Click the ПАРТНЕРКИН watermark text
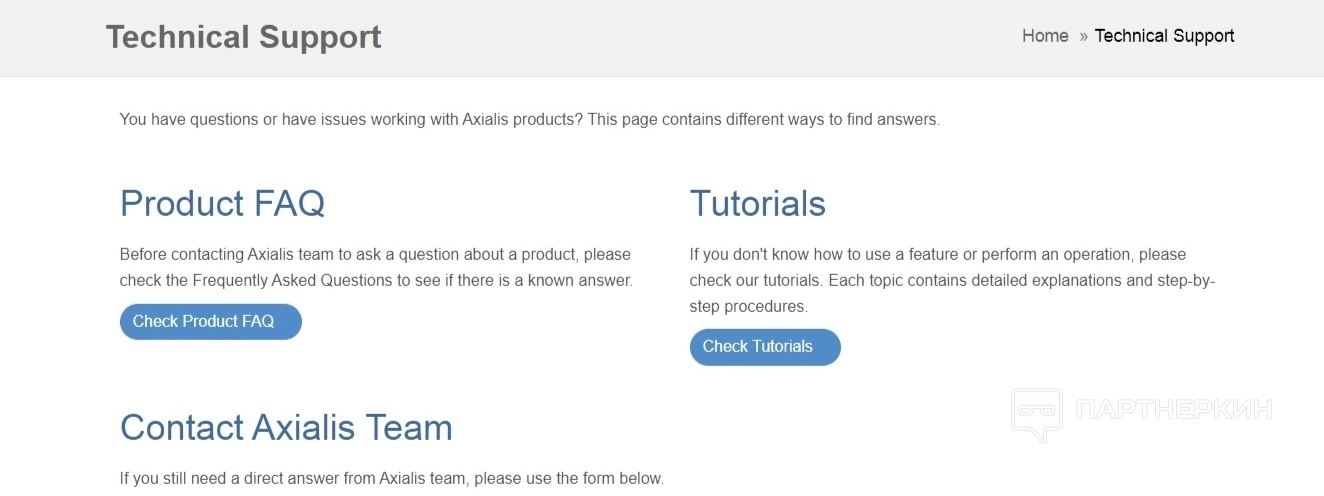Screen dimensions: 1324x496 coord(1174,409)
